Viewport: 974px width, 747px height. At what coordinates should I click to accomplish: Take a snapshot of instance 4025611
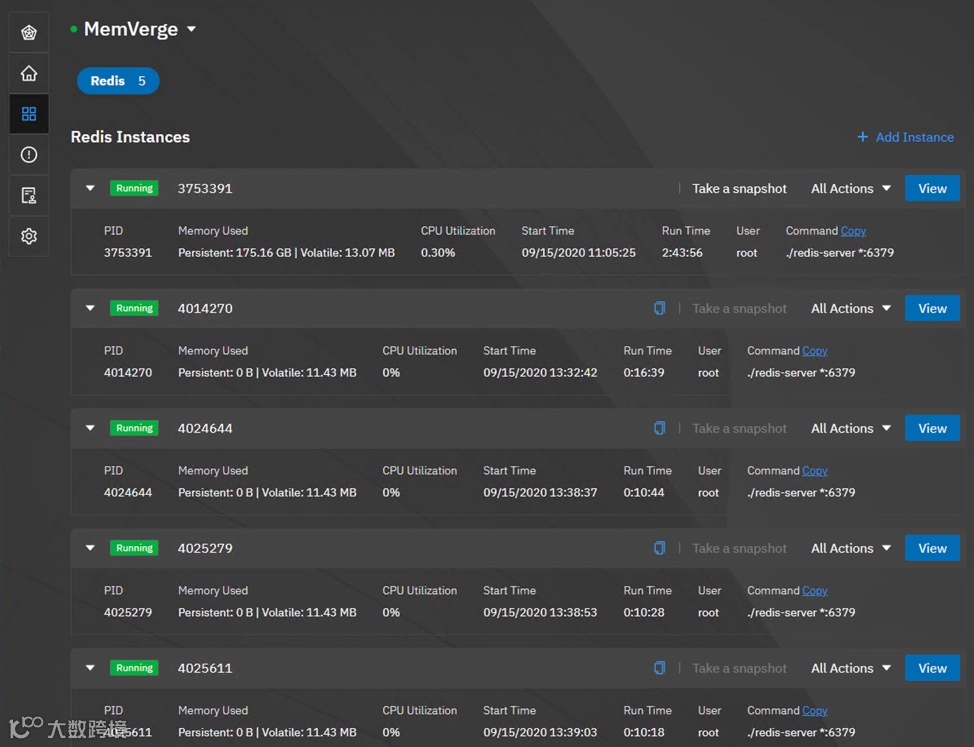pos(739,668)
